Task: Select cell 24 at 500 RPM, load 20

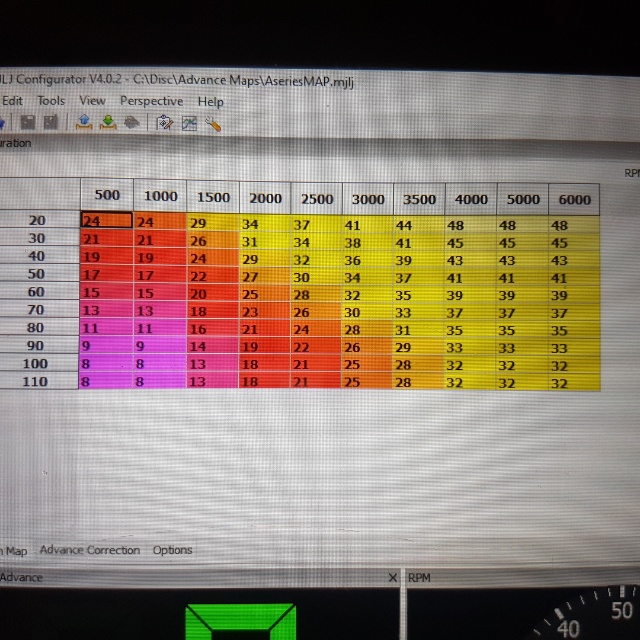Action: pos(107,220)
